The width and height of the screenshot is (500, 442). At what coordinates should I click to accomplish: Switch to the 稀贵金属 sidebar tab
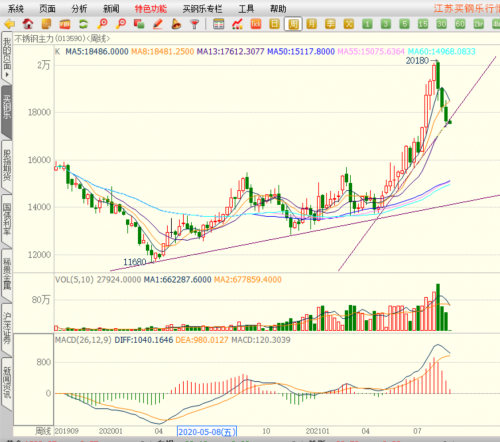(7, 274)
